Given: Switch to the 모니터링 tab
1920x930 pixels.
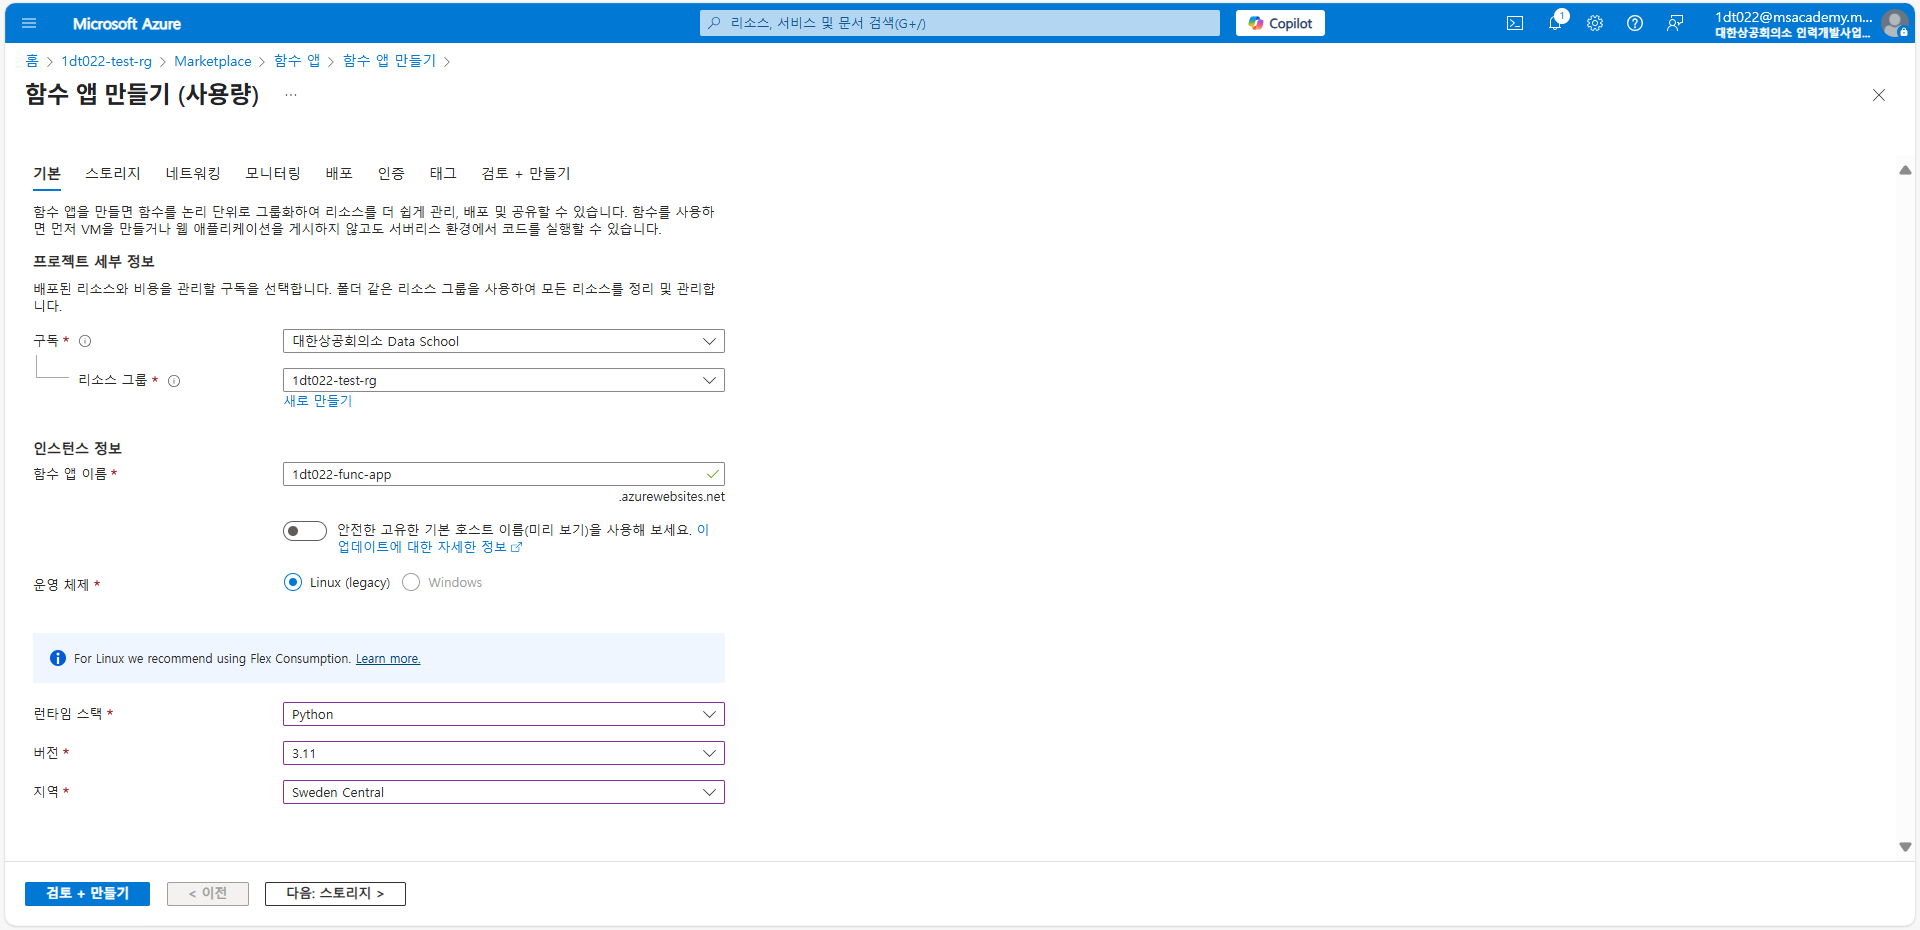Looking at the screenshot, I should pos(273,173).
